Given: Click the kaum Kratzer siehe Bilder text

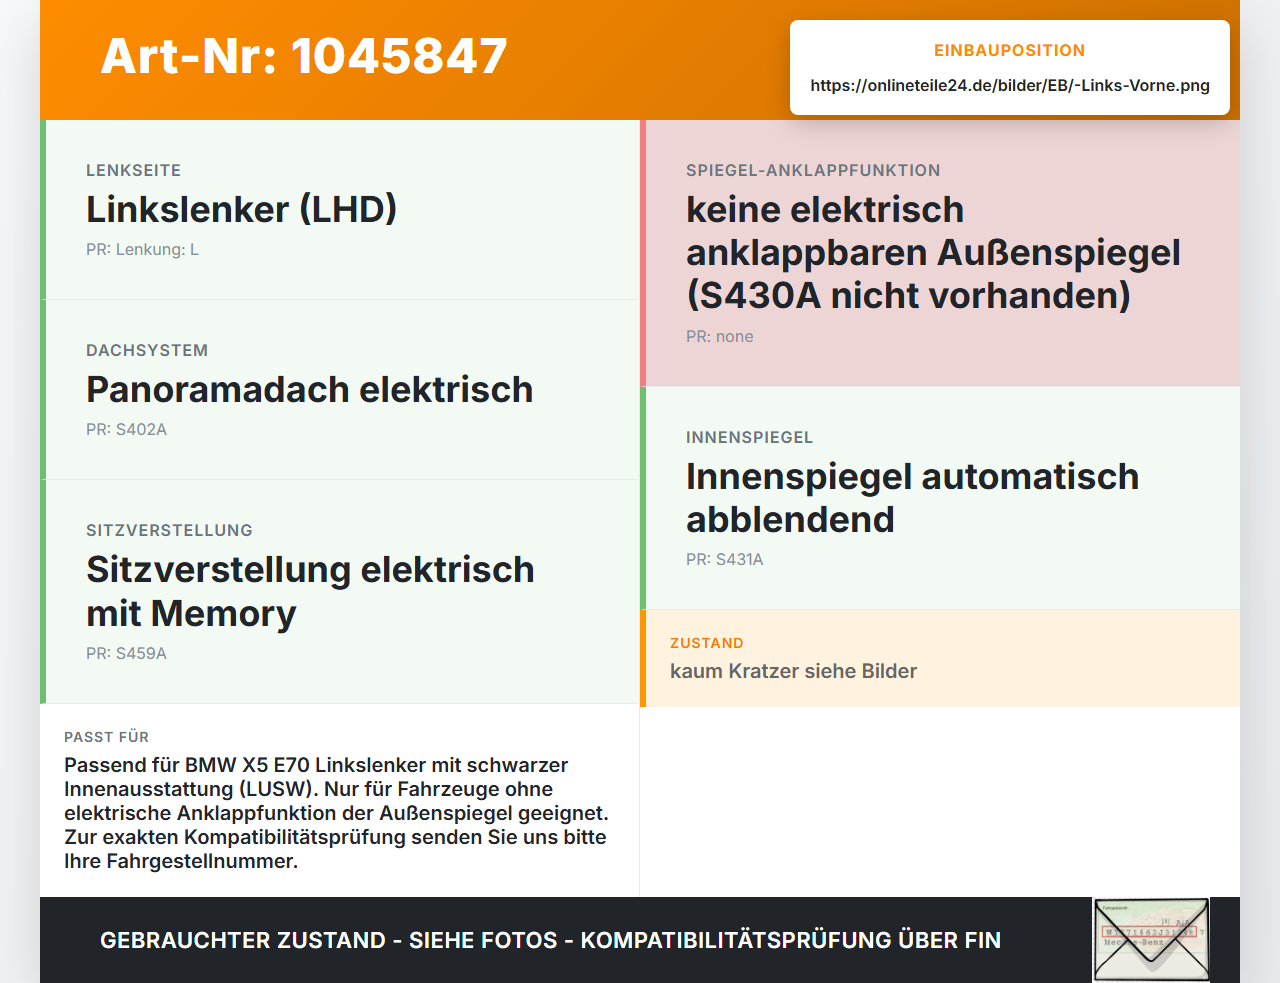Looking at the screenshot, I should 793,671.
